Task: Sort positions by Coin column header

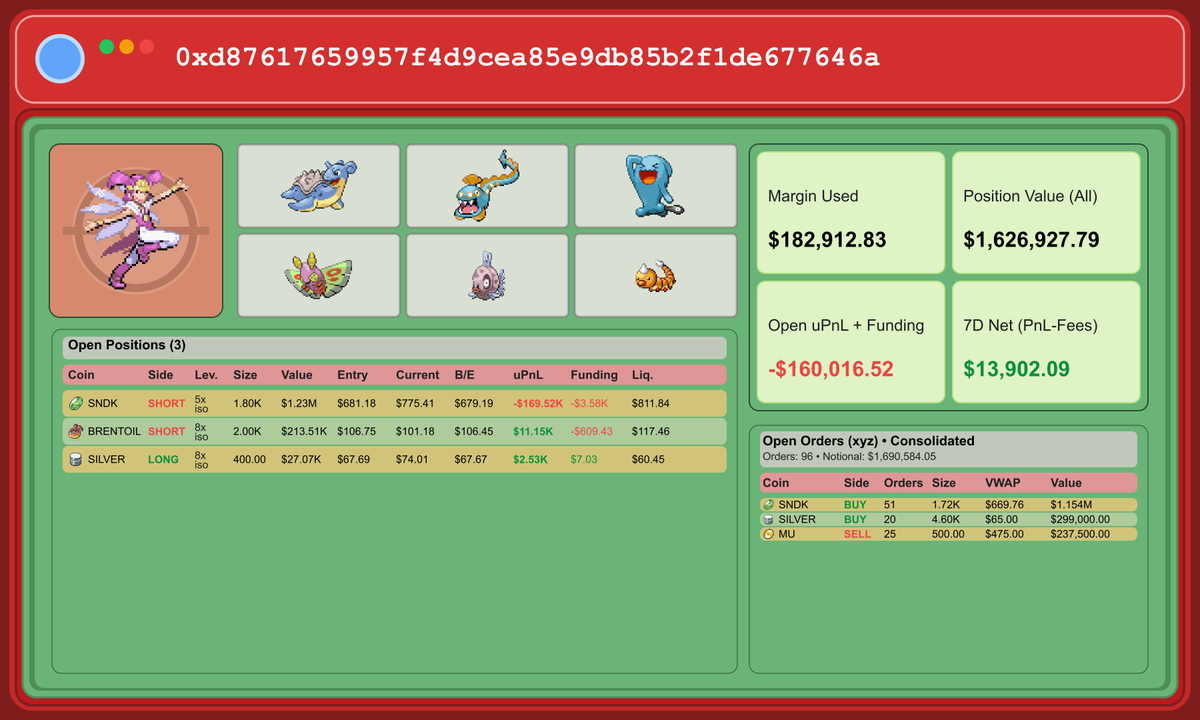Action: tap(81, 375)
